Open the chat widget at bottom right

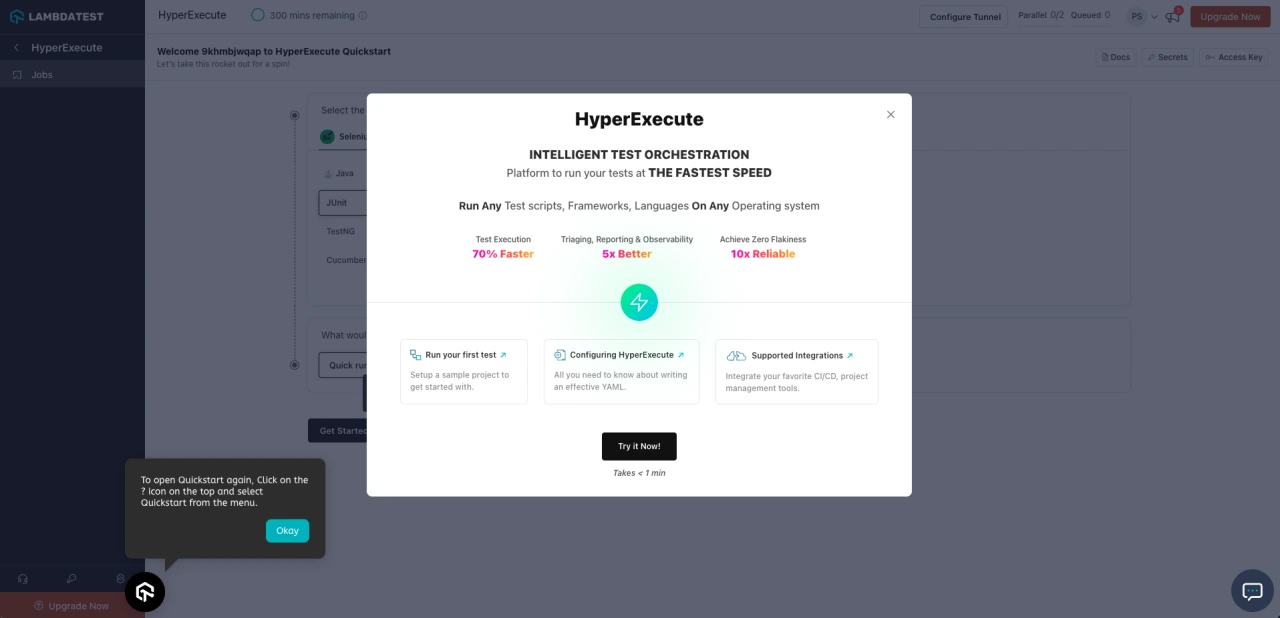click(x=1251, y=591)
